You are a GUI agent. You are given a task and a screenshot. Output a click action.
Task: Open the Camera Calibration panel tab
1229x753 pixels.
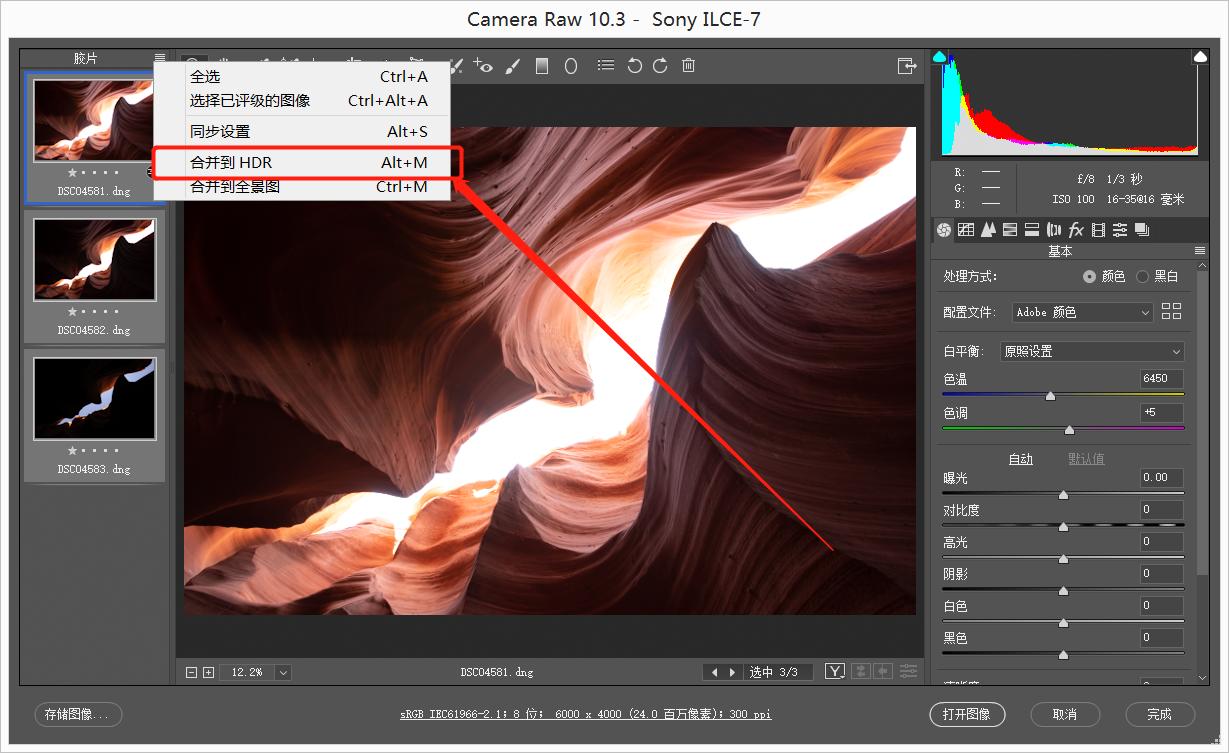tap(1098, 229)
